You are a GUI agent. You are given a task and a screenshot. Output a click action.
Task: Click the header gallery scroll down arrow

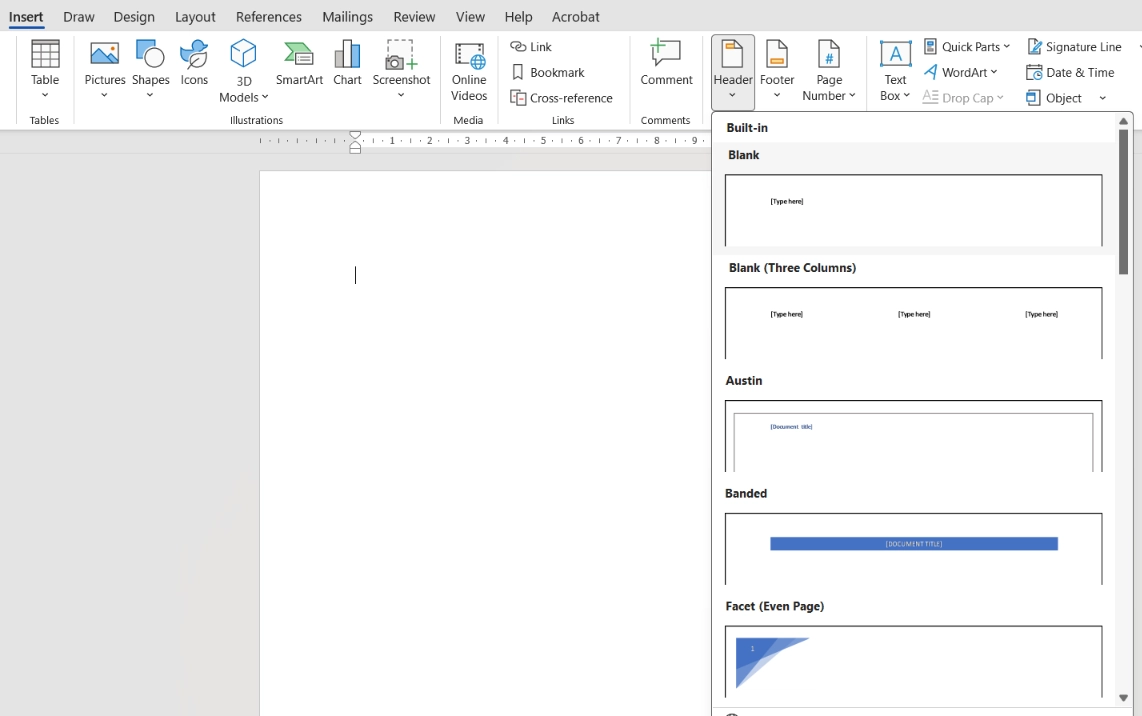coord(1123,698)
